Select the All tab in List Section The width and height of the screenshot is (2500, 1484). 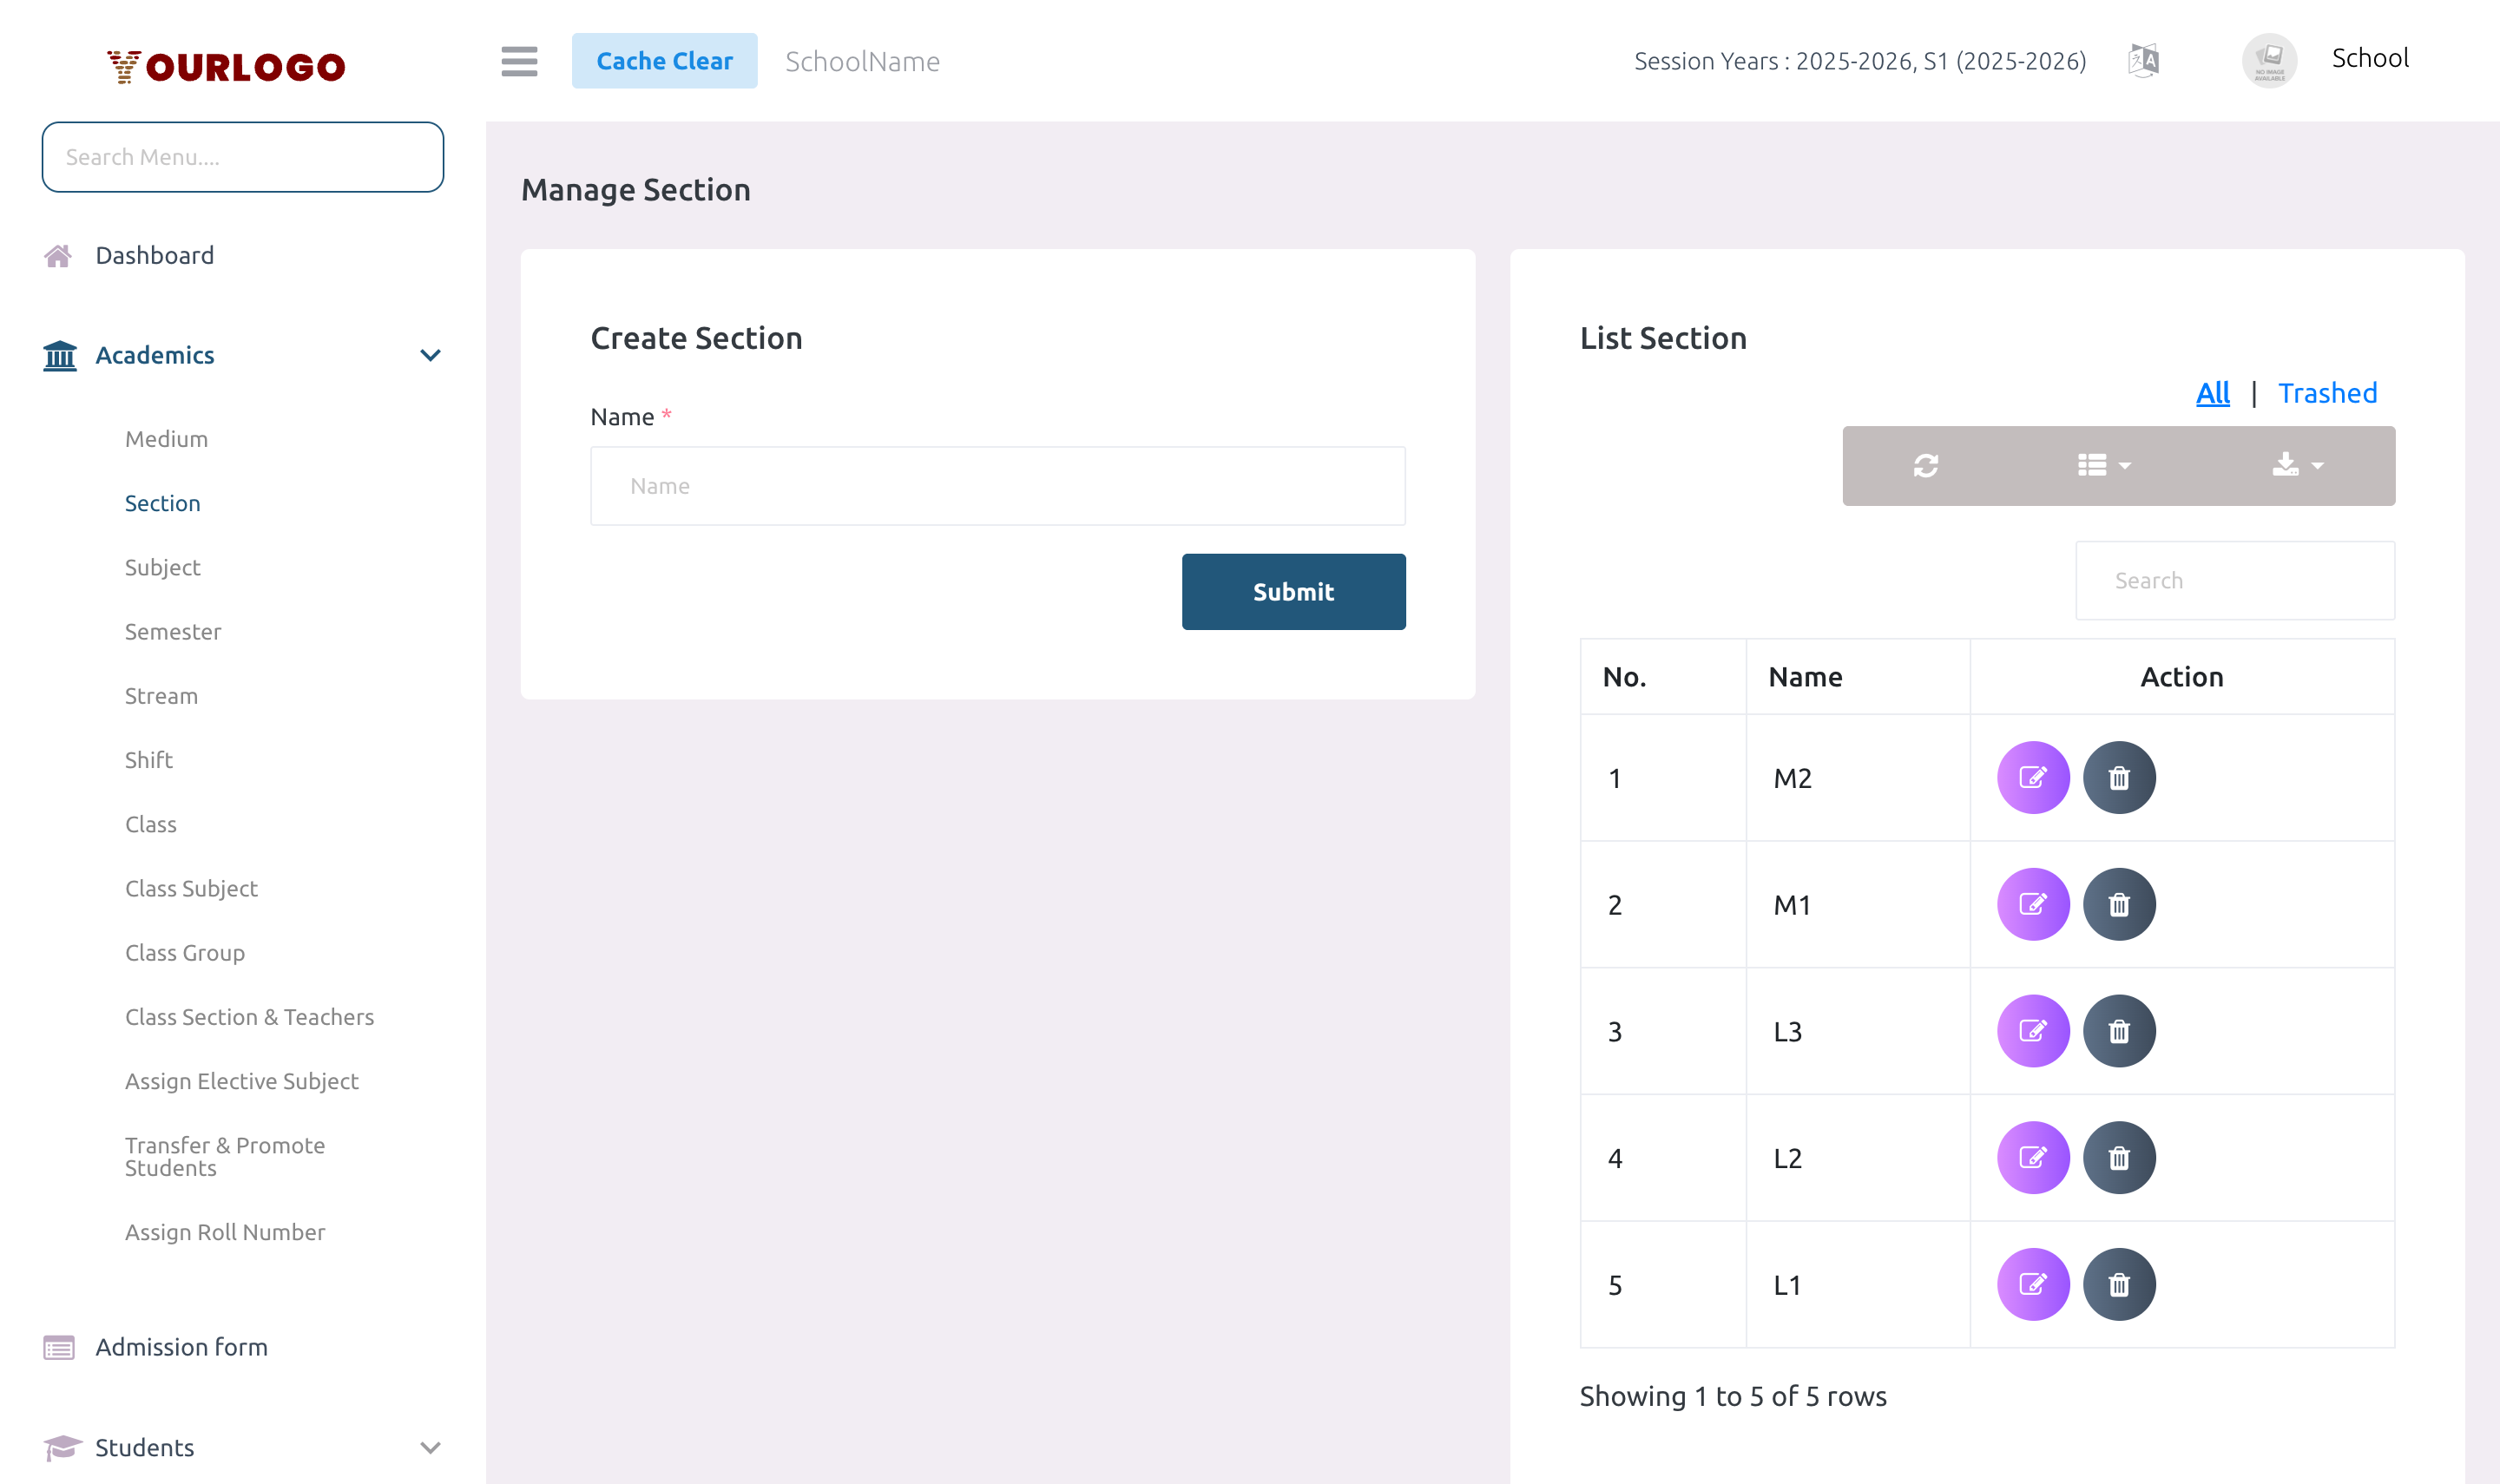[2212, 393]
